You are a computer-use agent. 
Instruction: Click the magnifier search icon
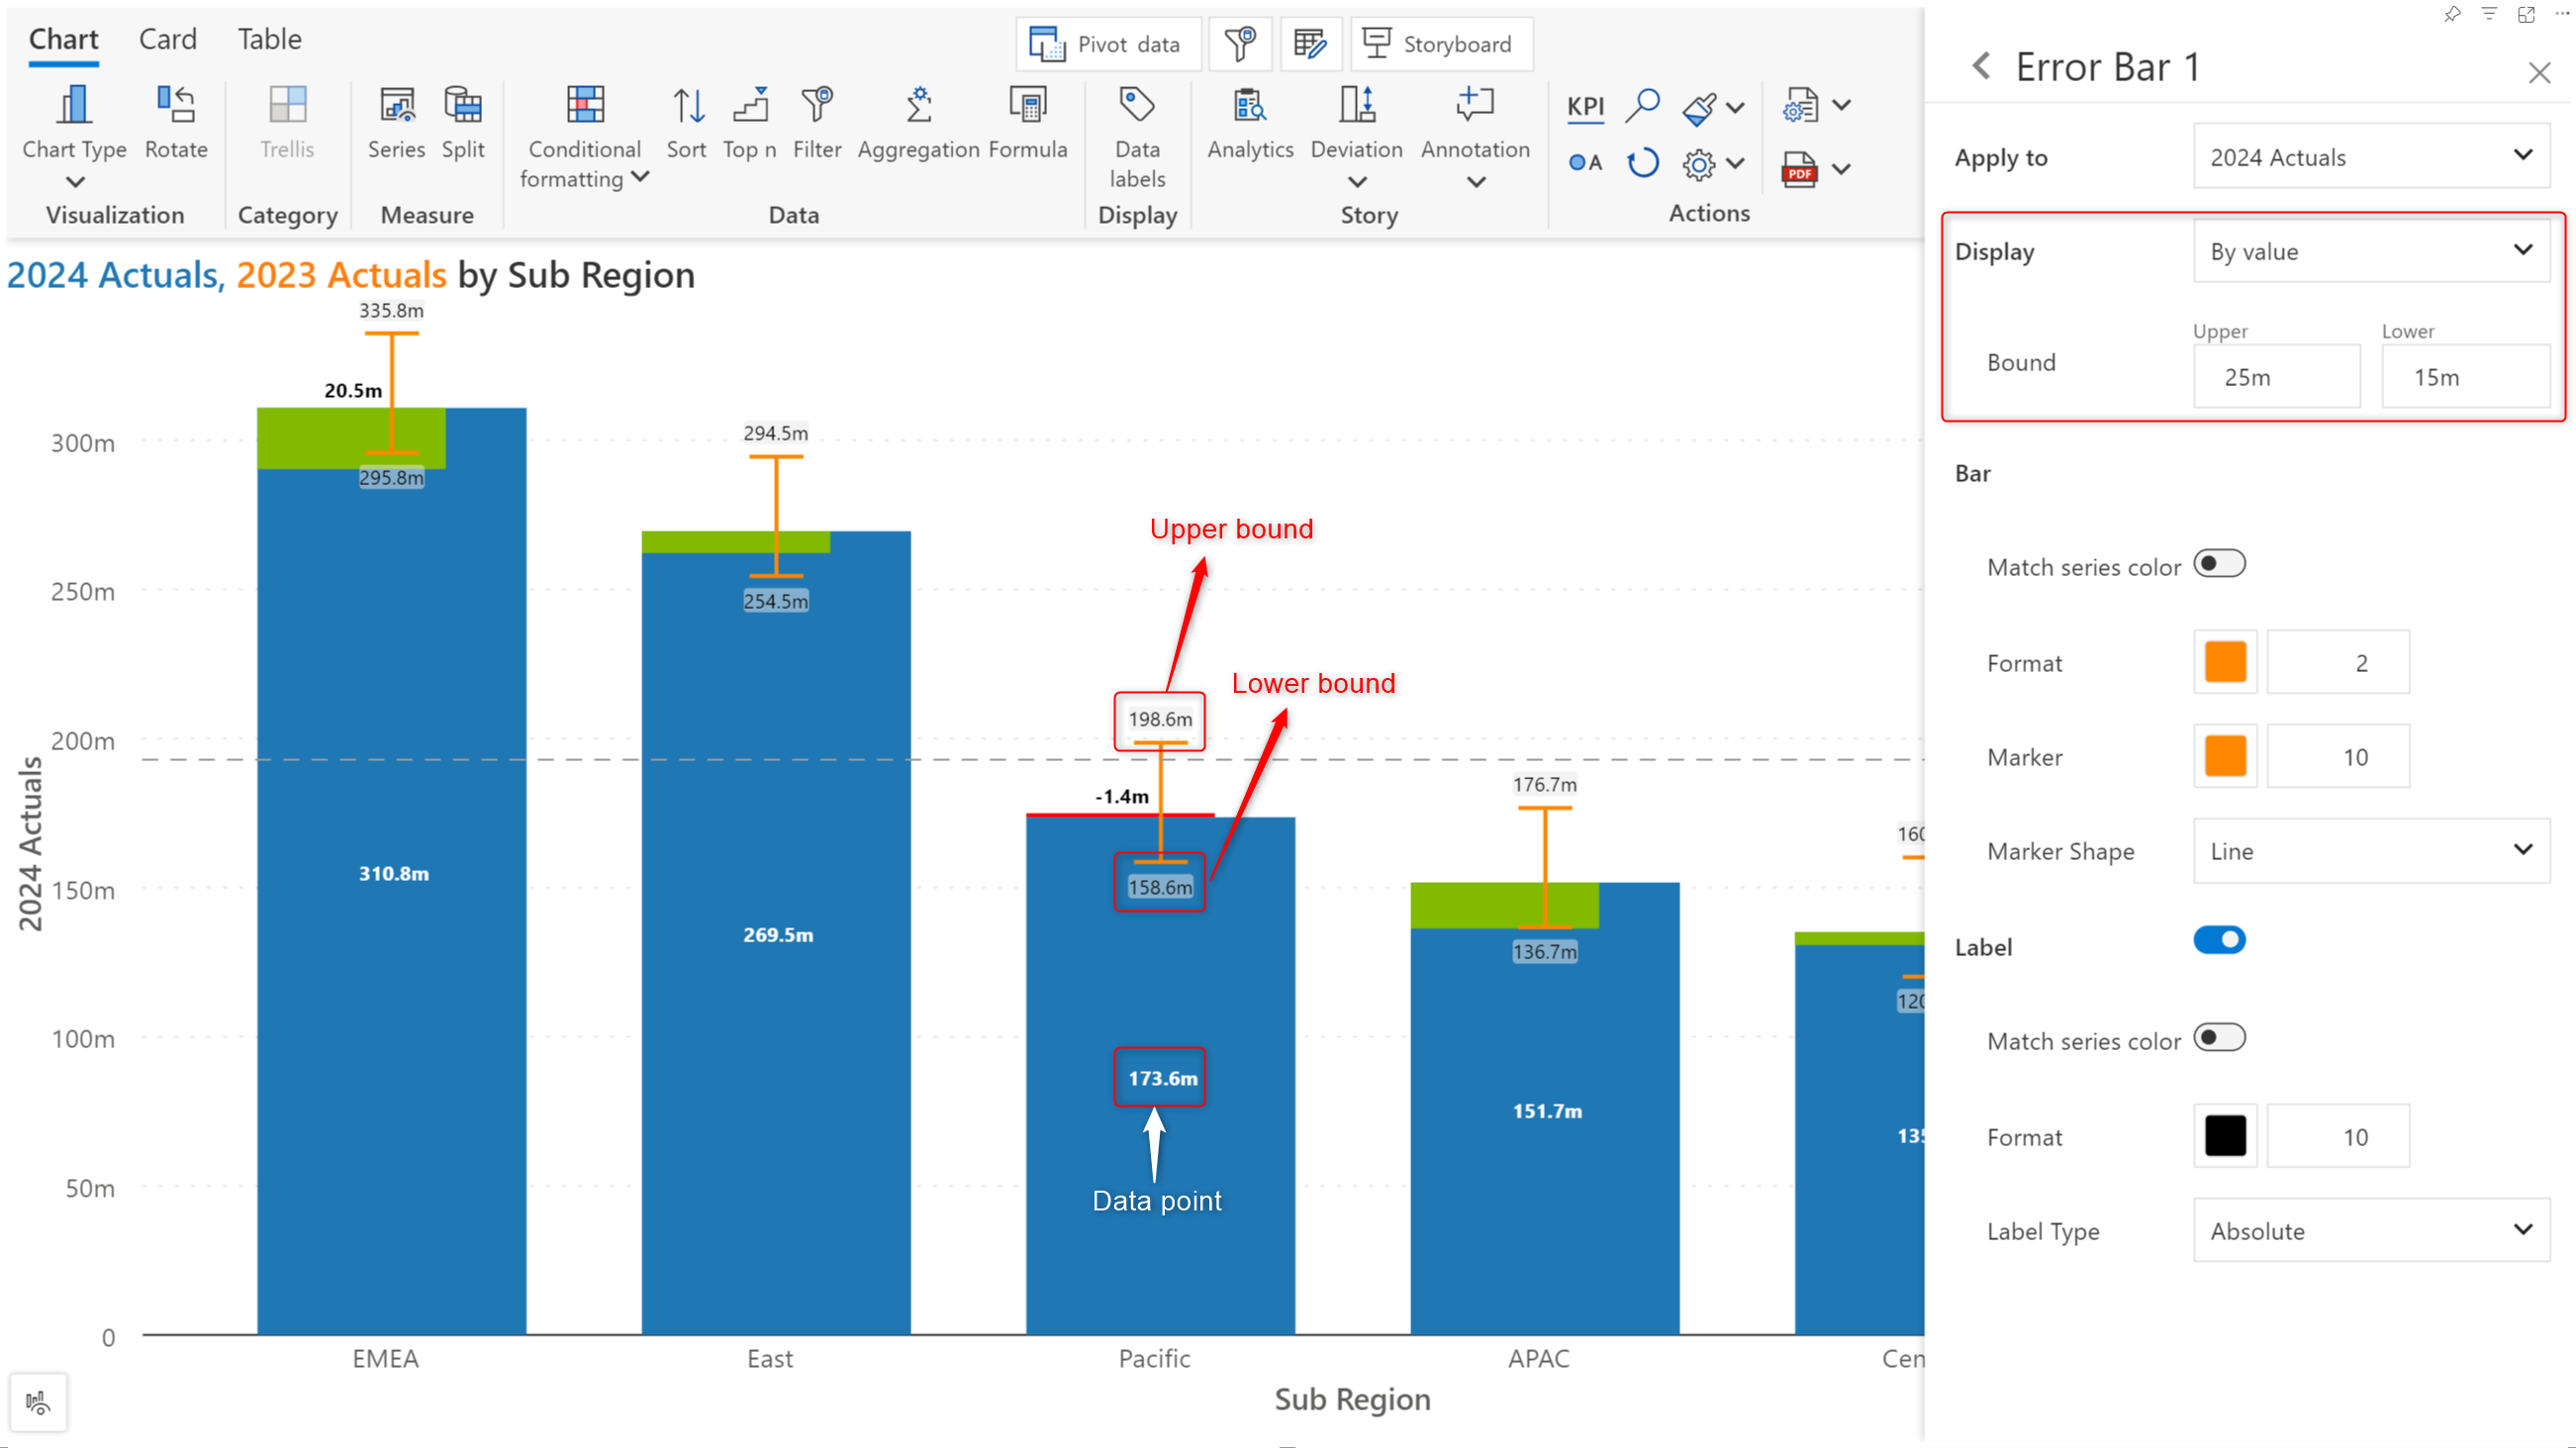[1642, 105]
